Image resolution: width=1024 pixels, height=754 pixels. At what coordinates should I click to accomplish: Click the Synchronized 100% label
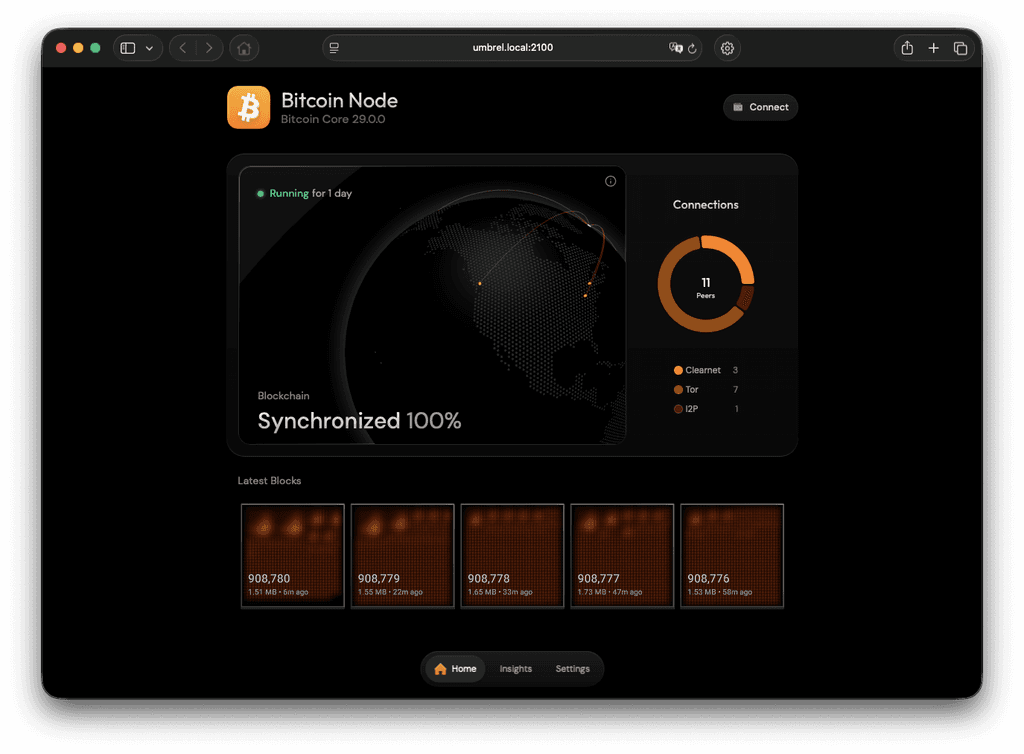[359, 420]
